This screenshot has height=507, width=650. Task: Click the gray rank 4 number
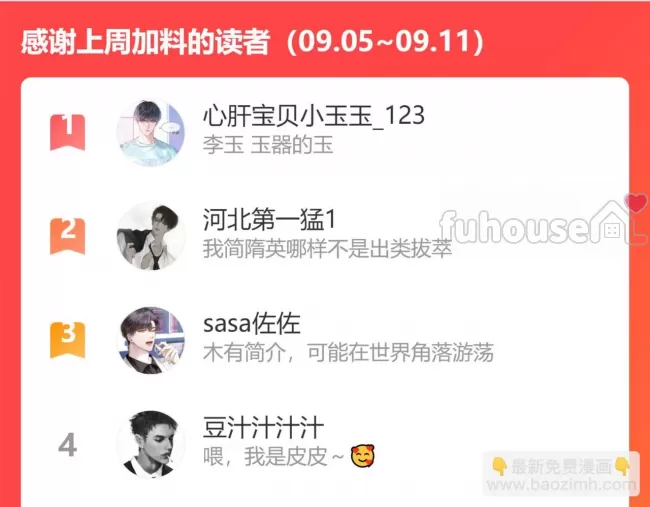tap(68, 445)
